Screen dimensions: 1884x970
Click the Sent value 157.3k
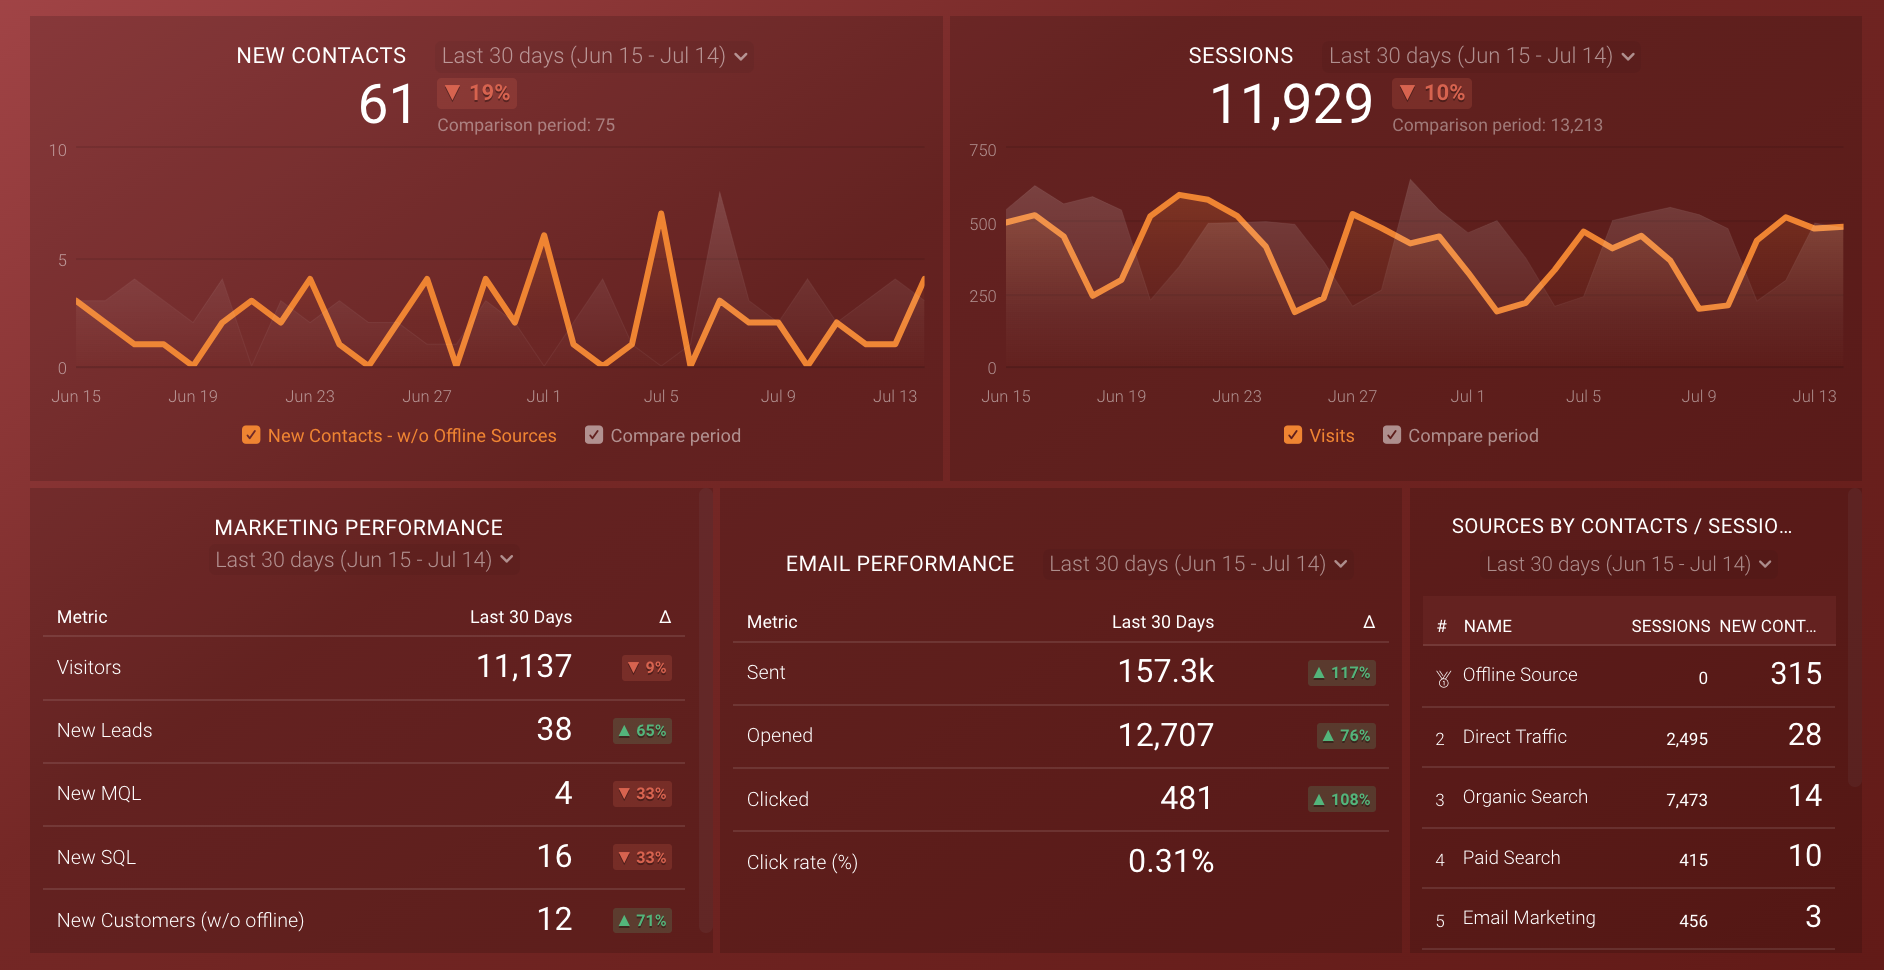coord(1165,671)
